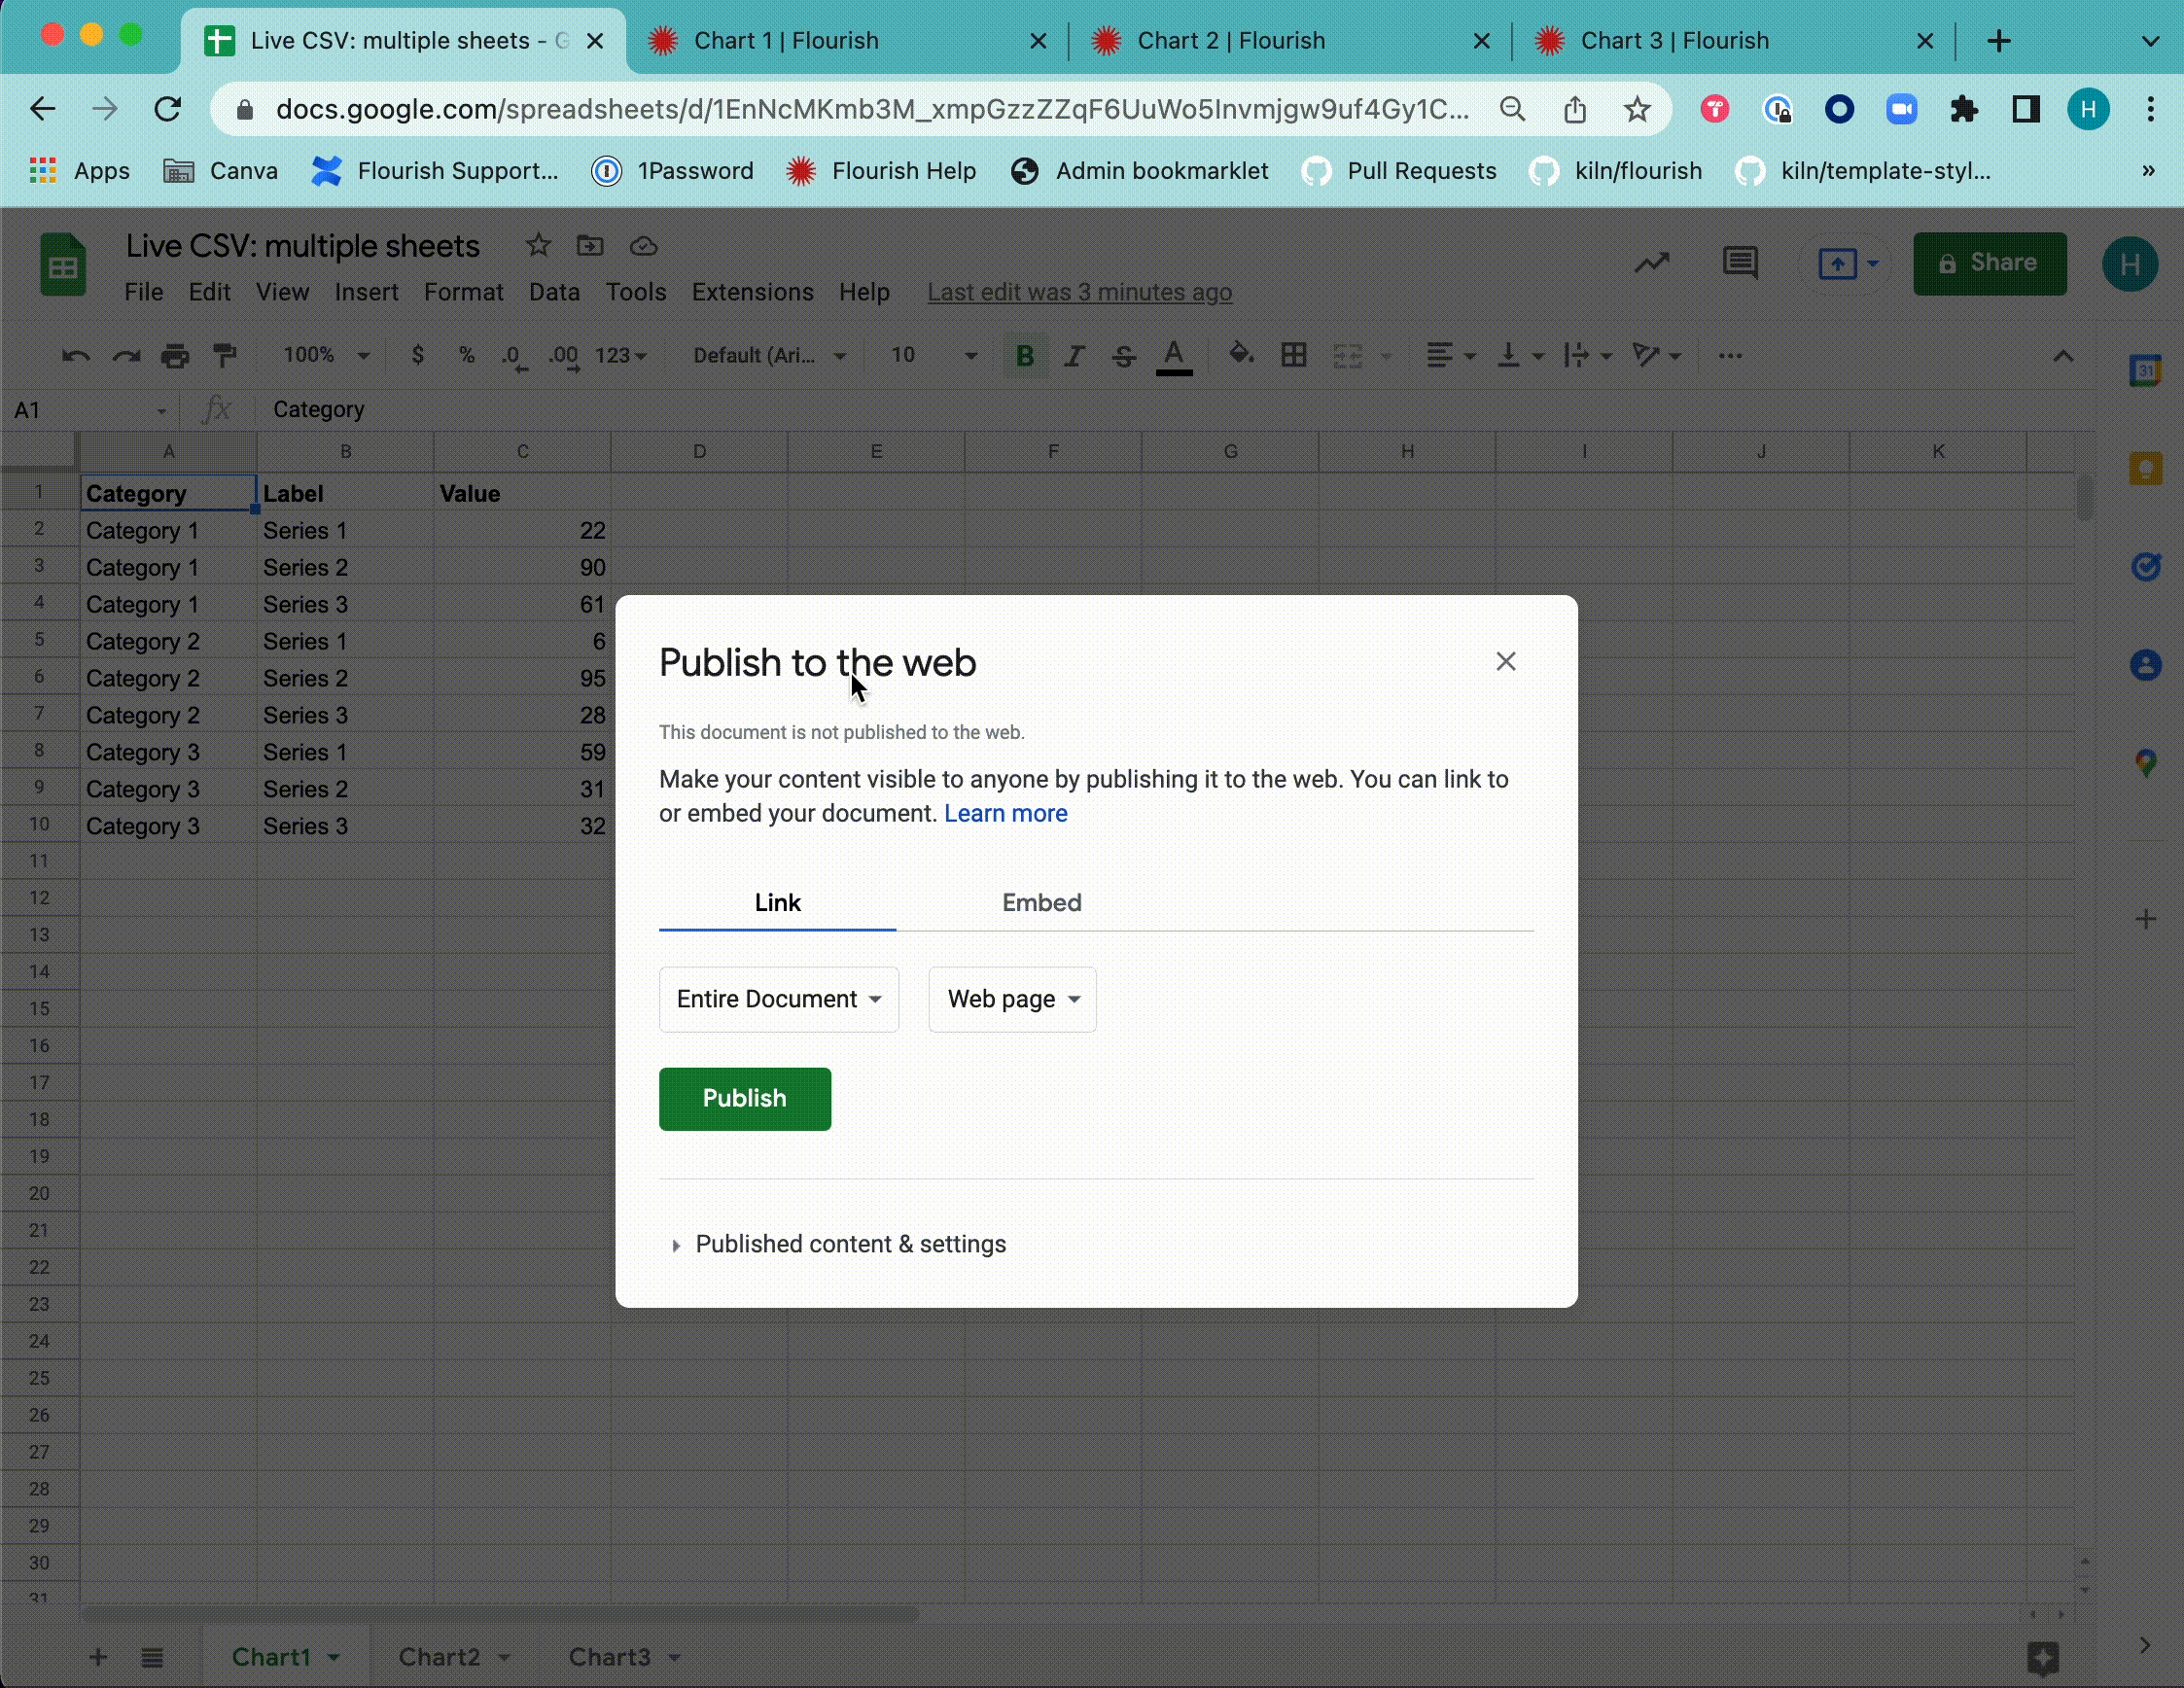The image size is (2184, 1688).
Task: Open the Web page format dropdown
Action: [1011, 999]
